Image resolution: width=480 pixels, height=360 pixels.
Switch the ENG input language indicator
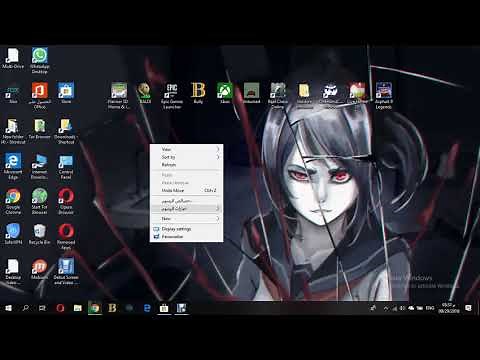pyautogui.click(x=430, y=308)
